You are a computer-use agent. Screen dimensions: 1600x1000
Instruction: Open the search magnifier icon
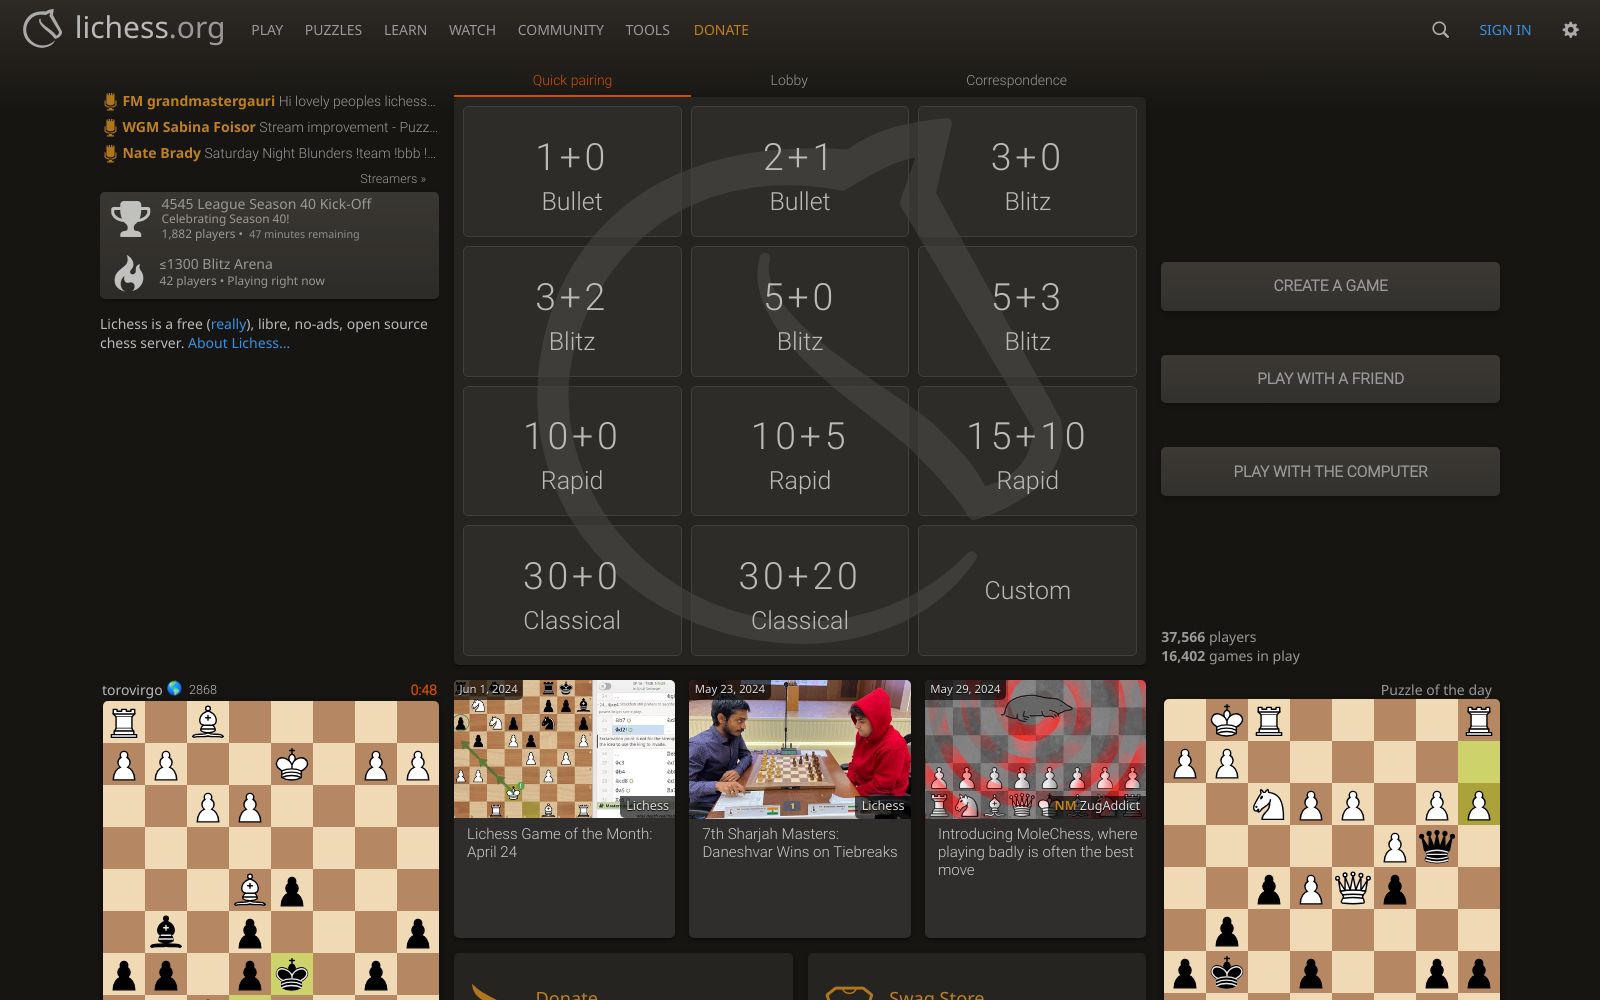point(1440,30)
